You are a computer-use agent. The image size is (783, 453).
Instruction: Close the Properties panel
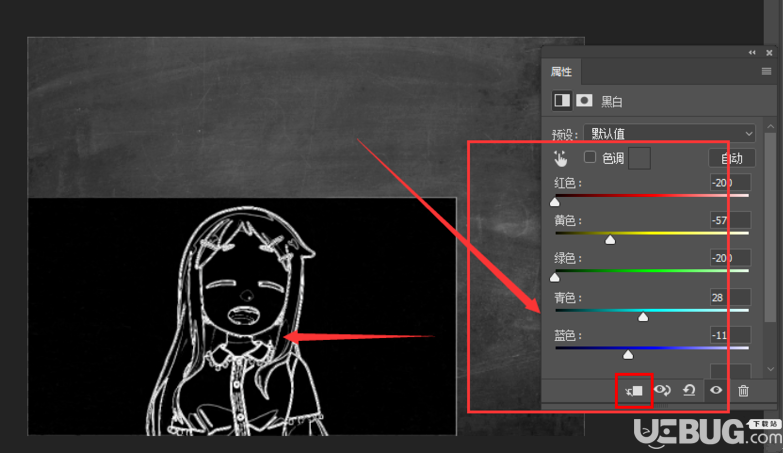[769, 52]
